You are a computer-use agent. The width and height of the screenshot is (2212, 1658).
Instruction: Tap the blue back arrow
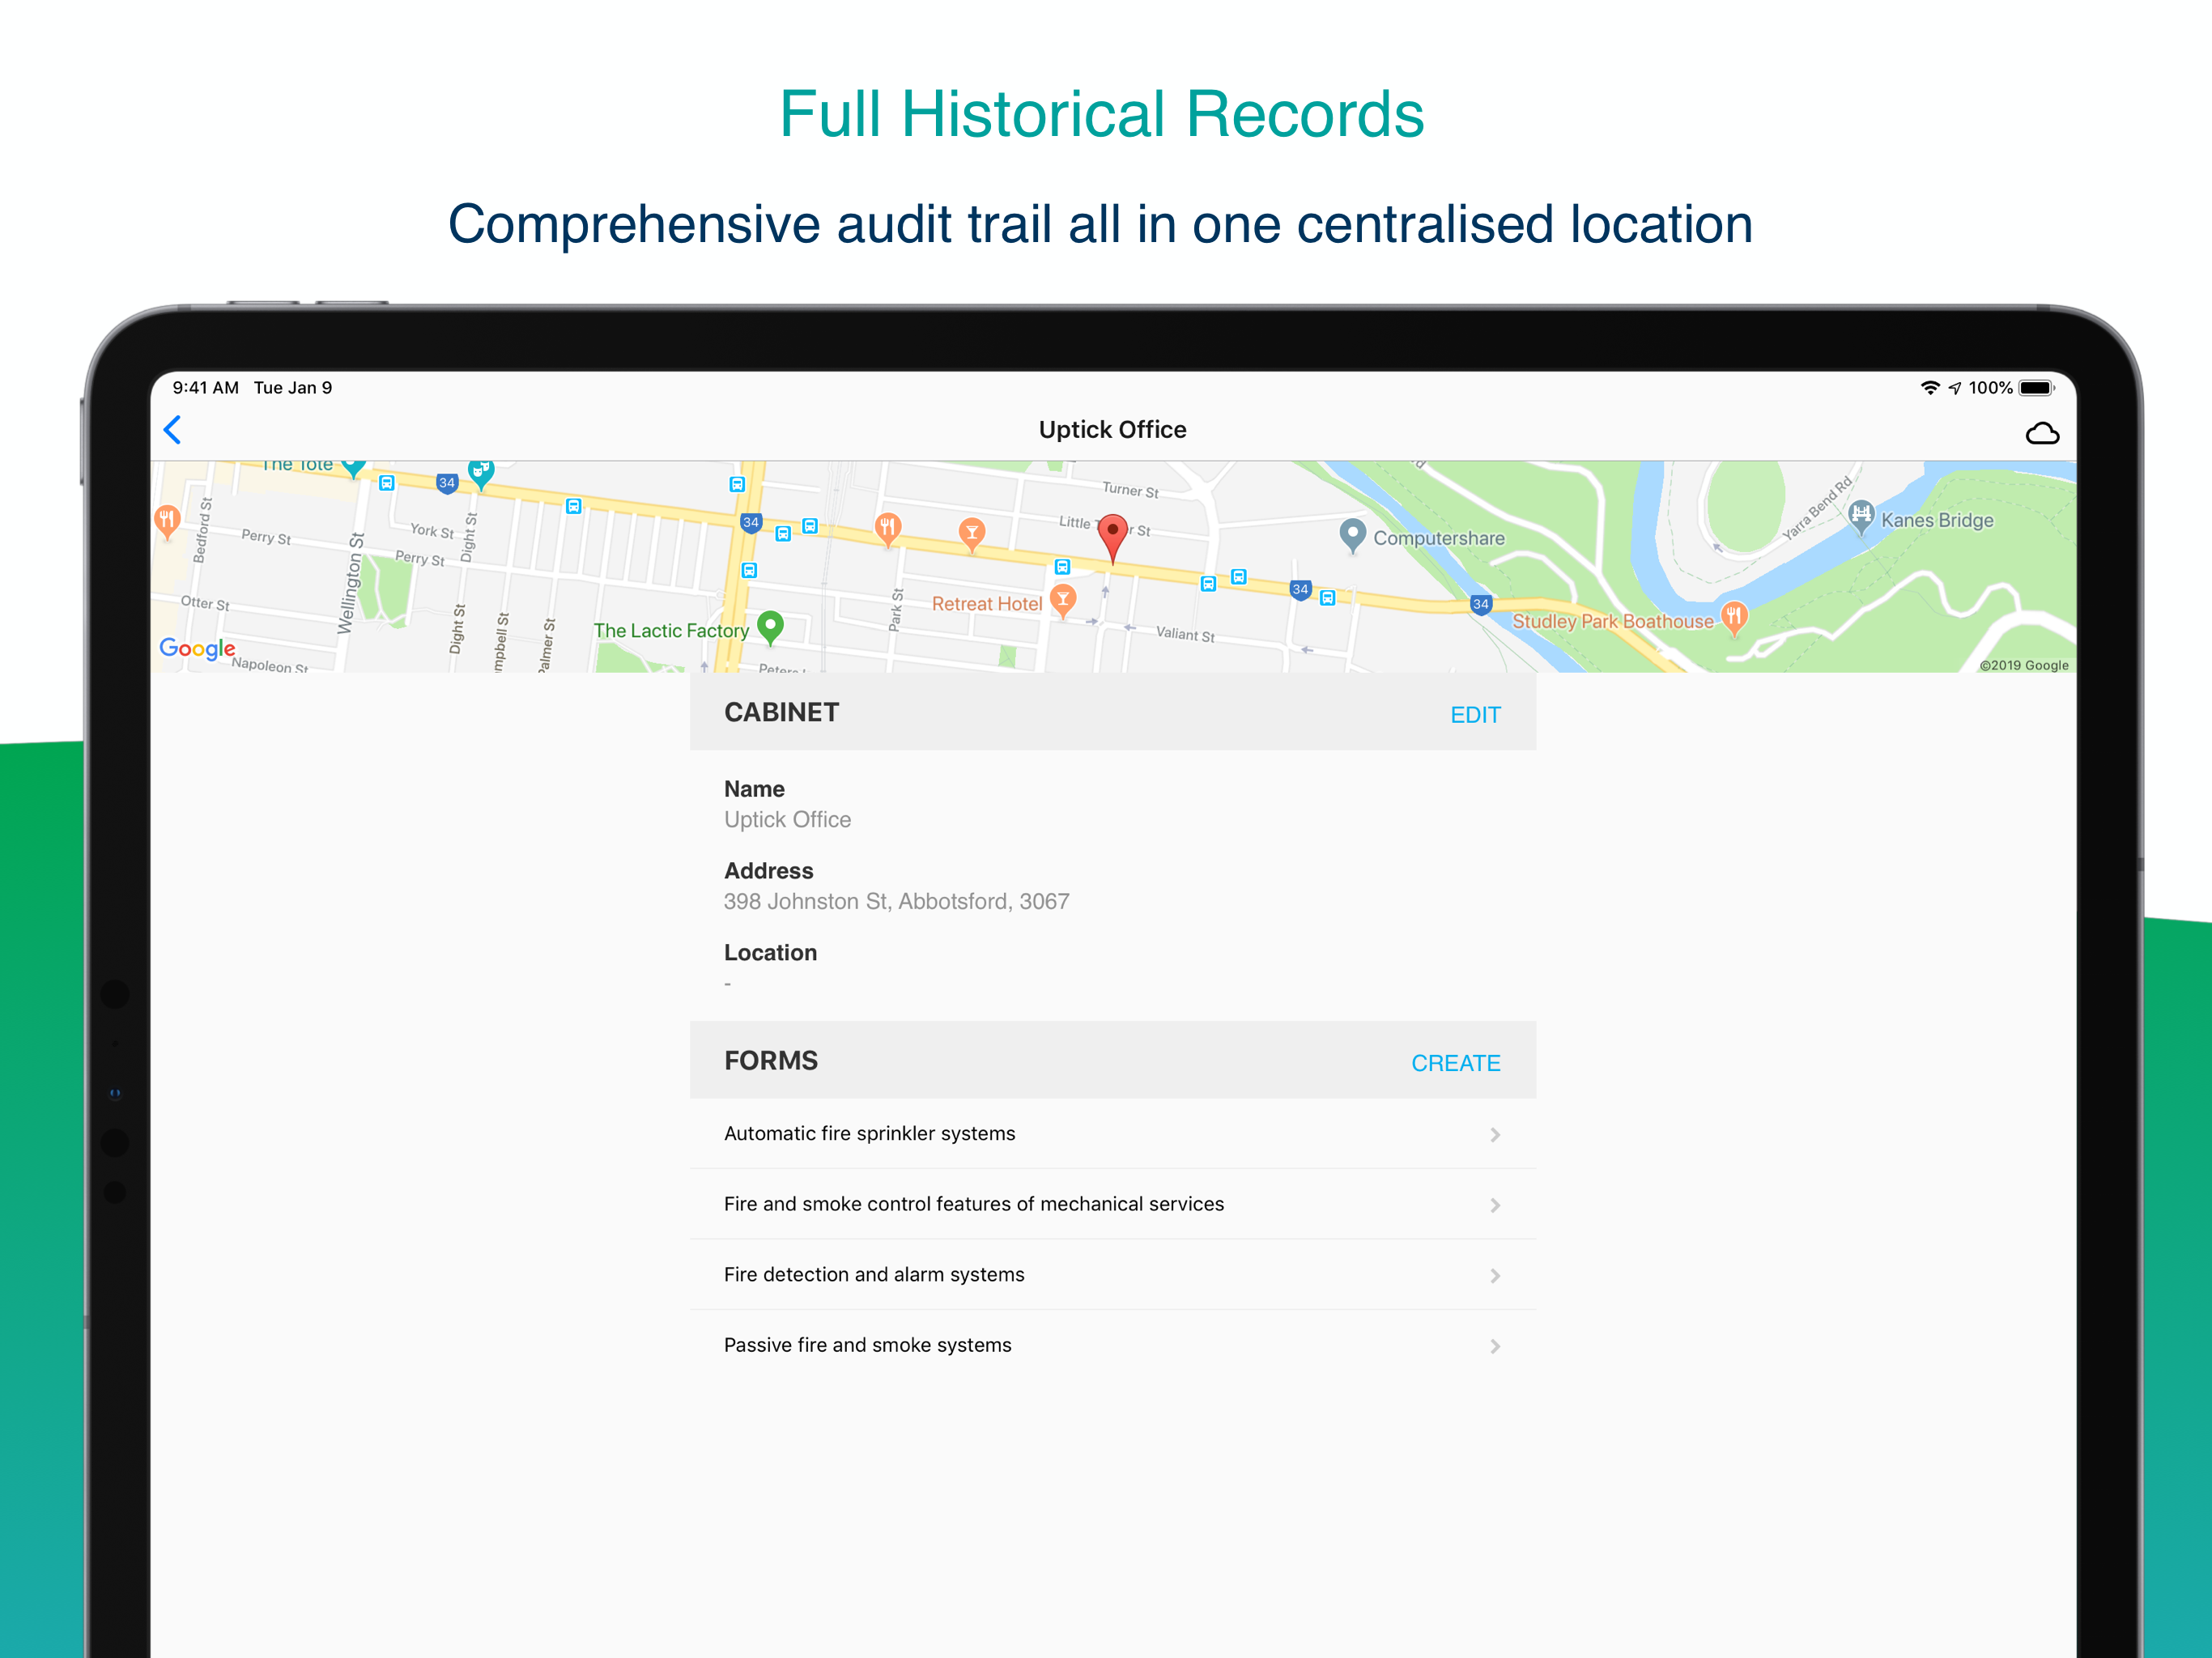(172, 430)
